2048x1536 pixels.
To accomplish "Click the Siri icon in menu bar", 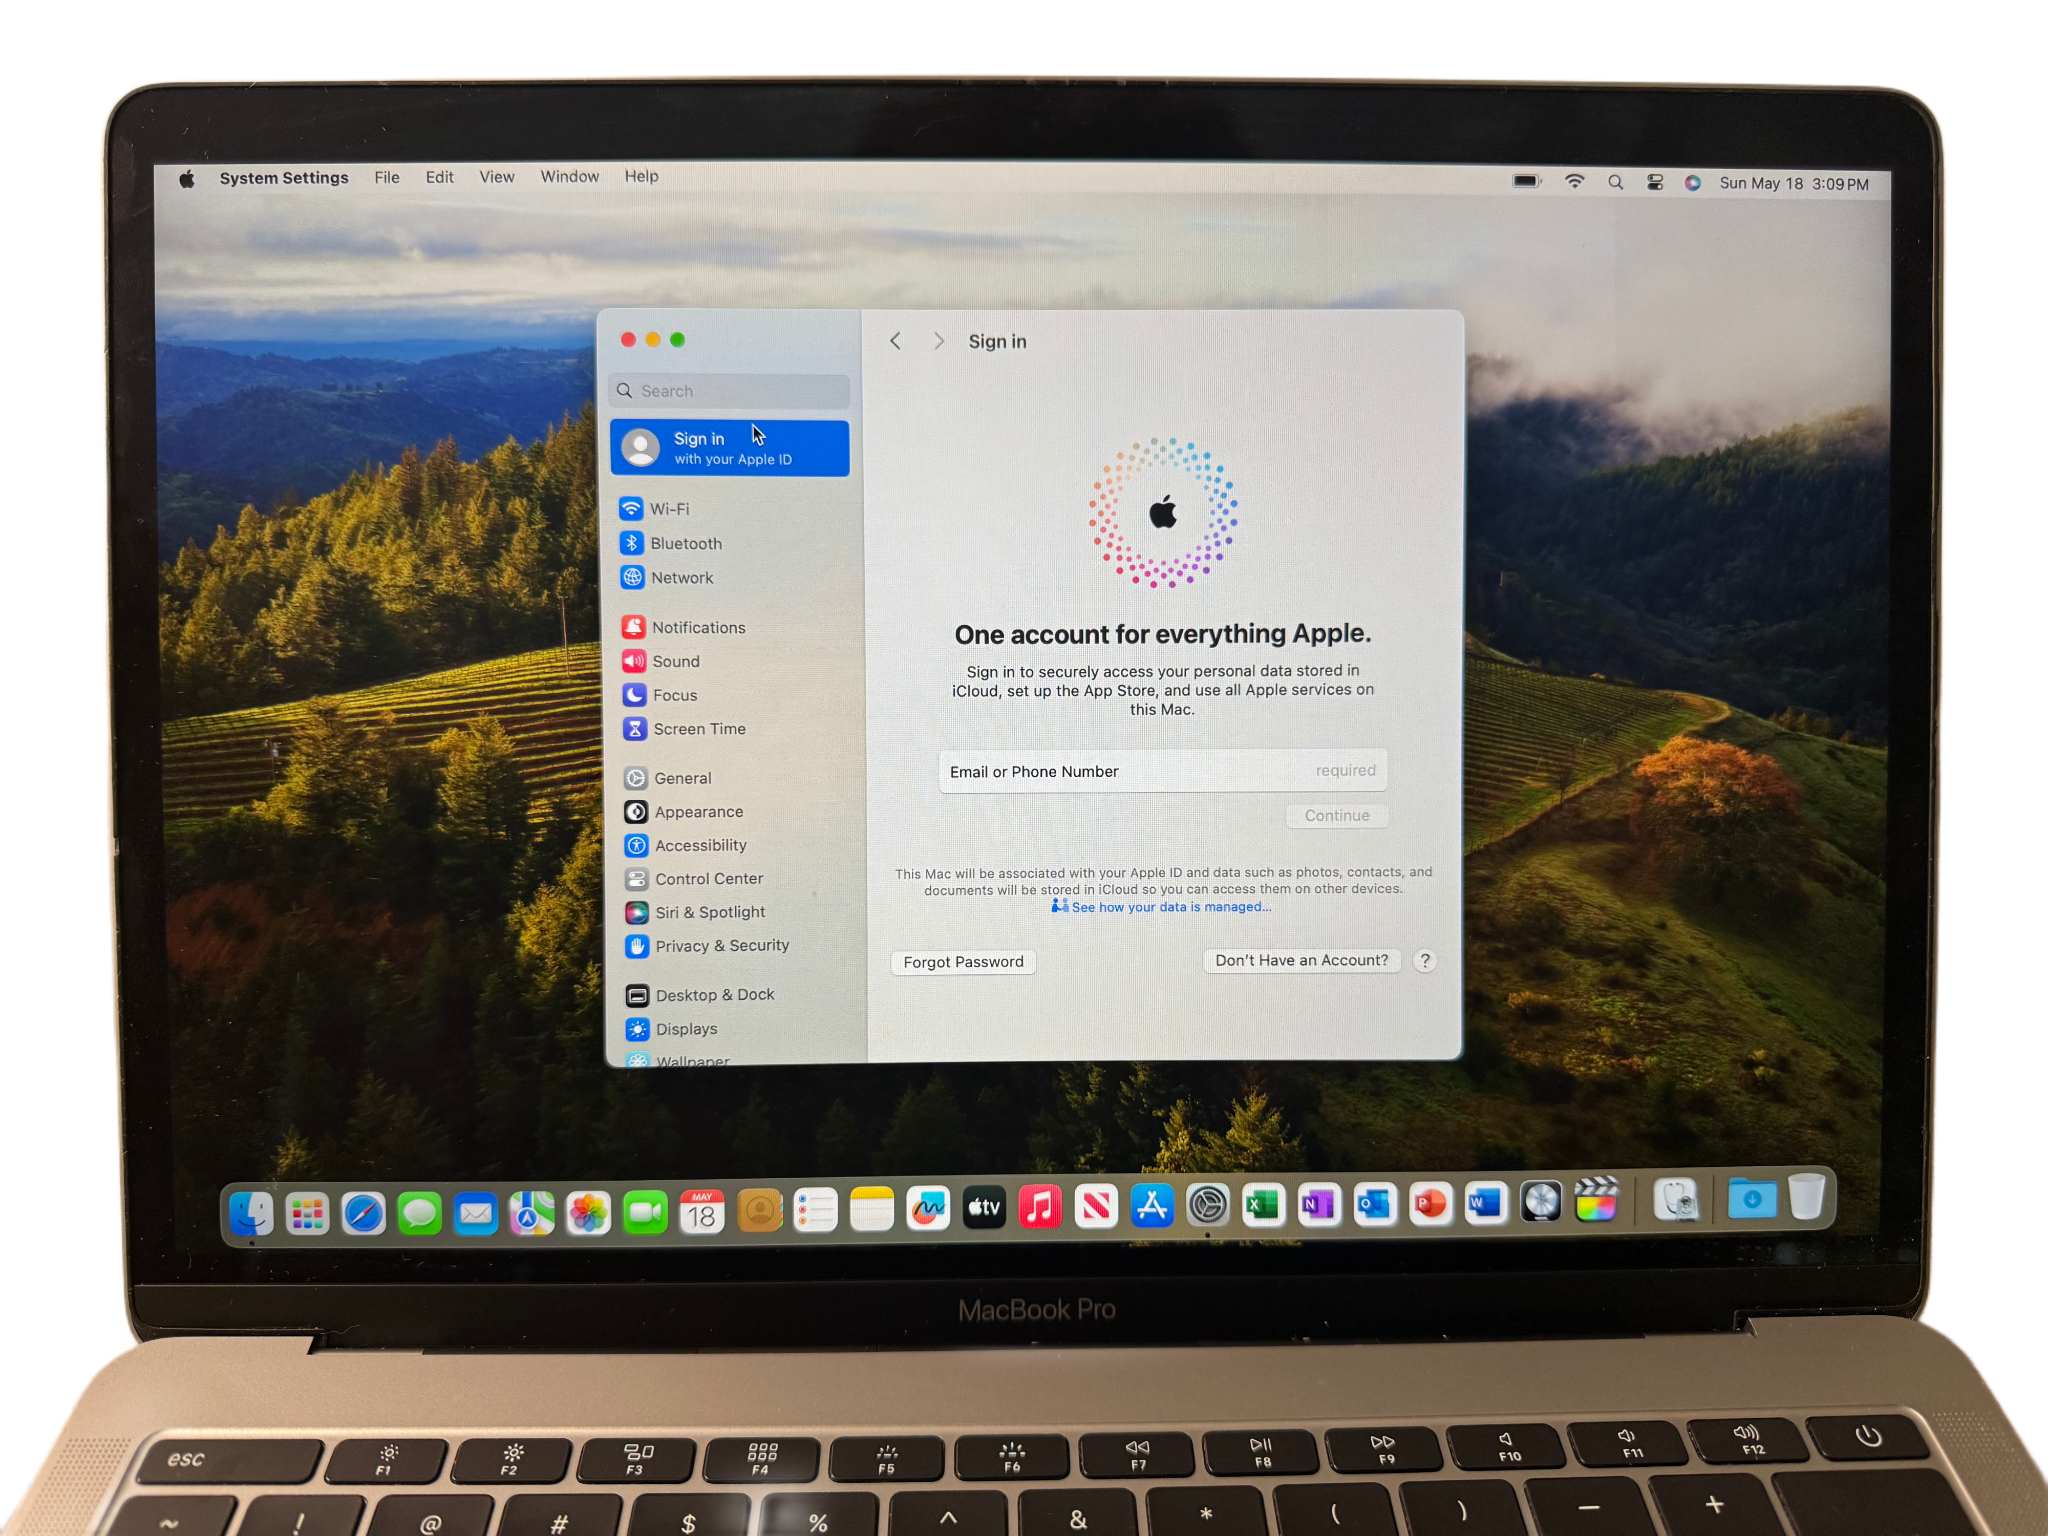I will pyautogui.click(x=1693, y=183).
